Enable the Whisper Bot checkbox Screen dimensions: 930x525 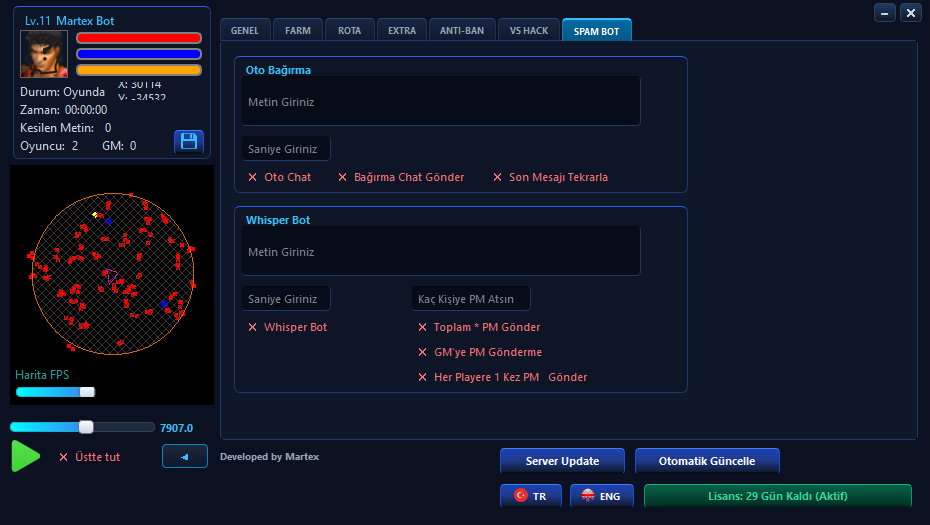point(288,327)
